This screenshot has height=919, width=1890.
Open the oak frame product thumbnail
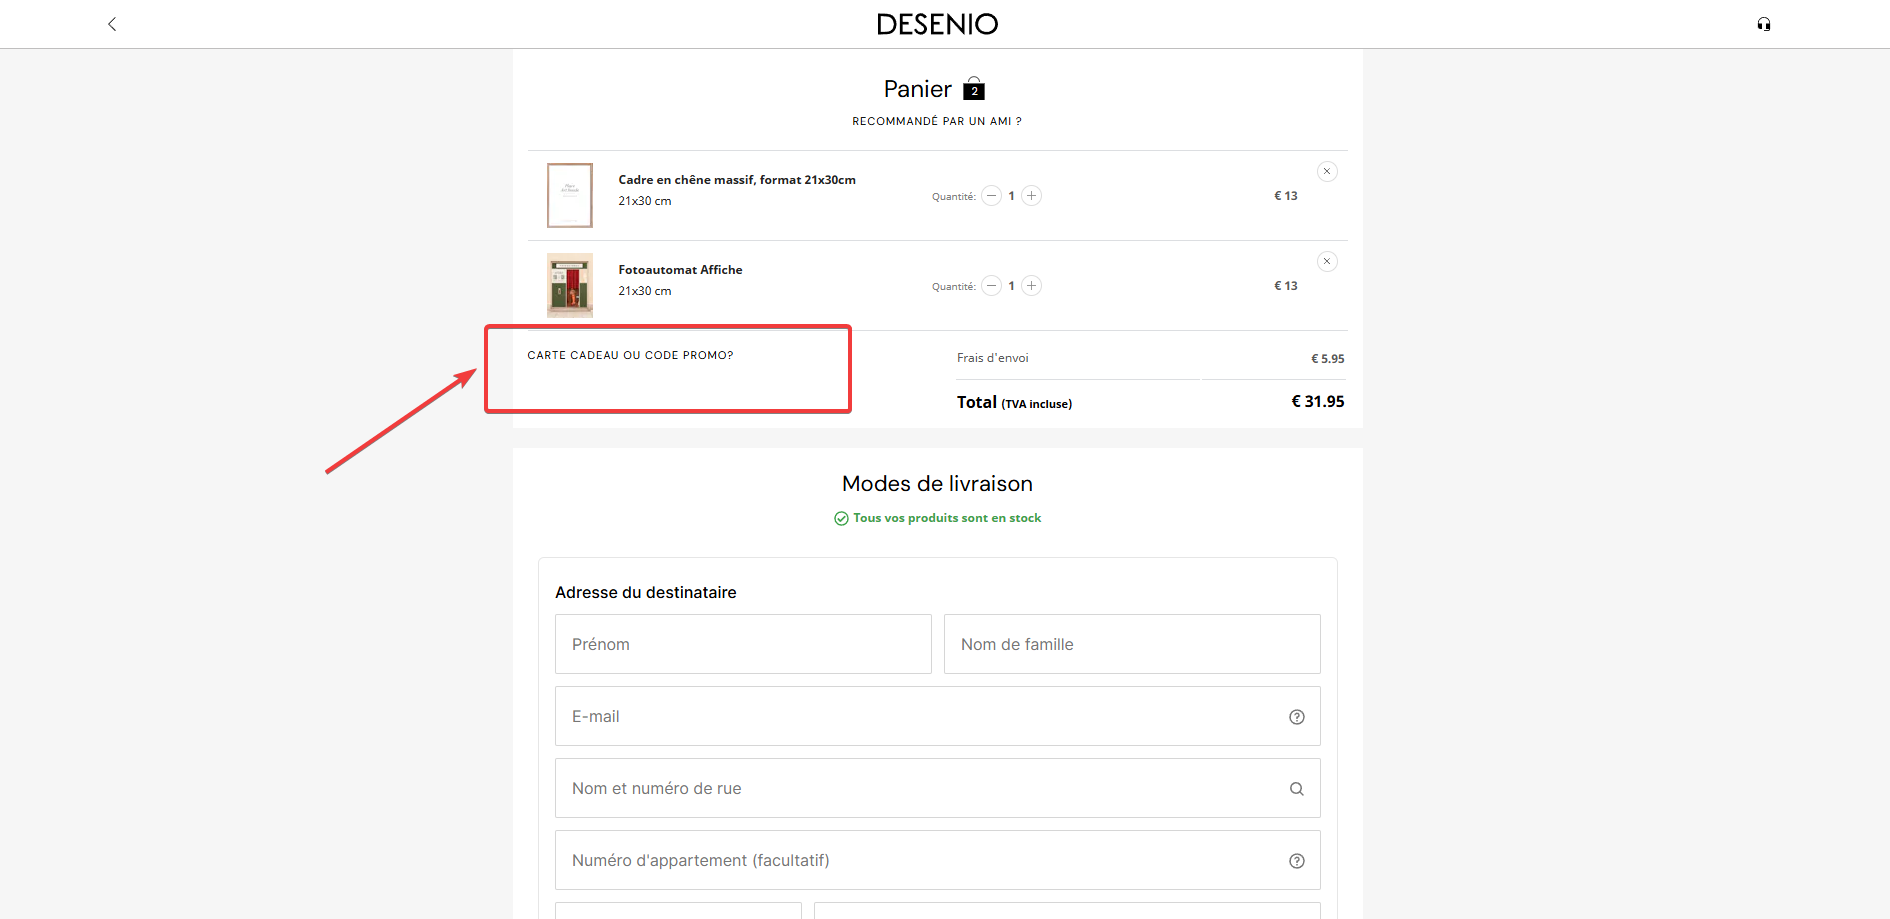point(570,195)
